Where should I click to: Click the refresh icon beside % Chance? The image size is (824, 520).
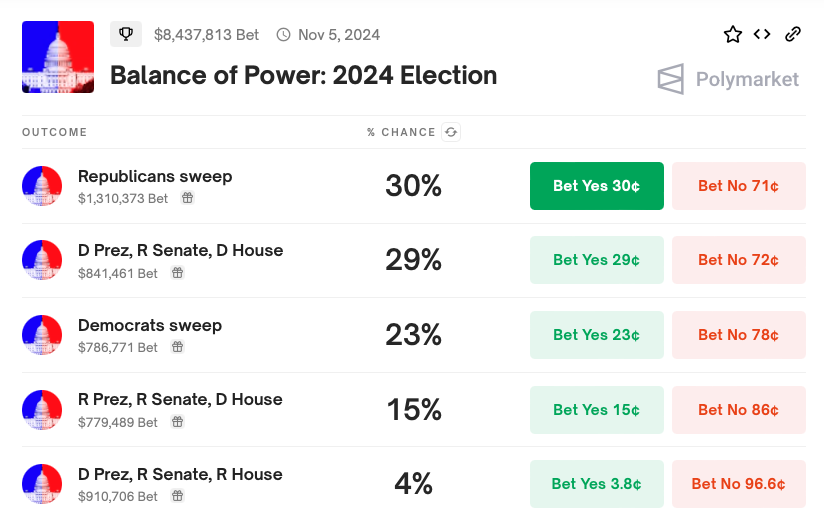pyautogui.click(x=451, y=132)
